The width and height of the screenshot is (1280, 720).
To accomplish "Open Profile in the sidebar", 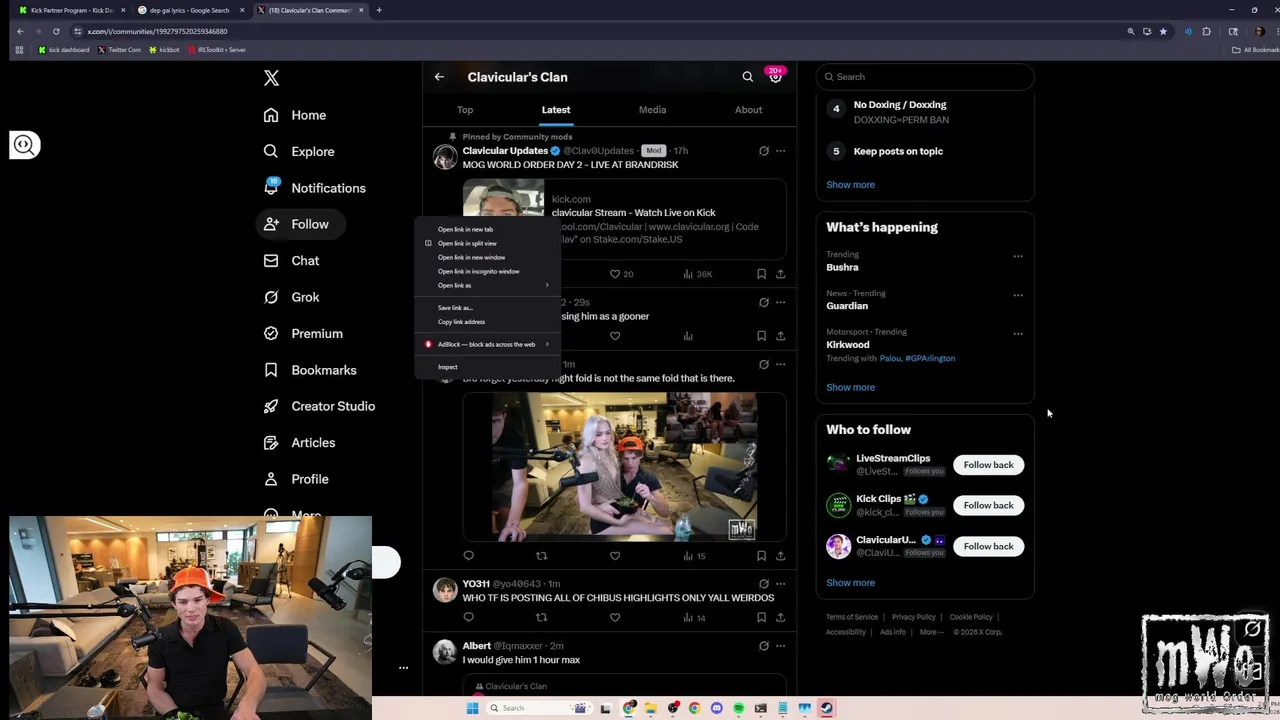I will click(296, 479).
